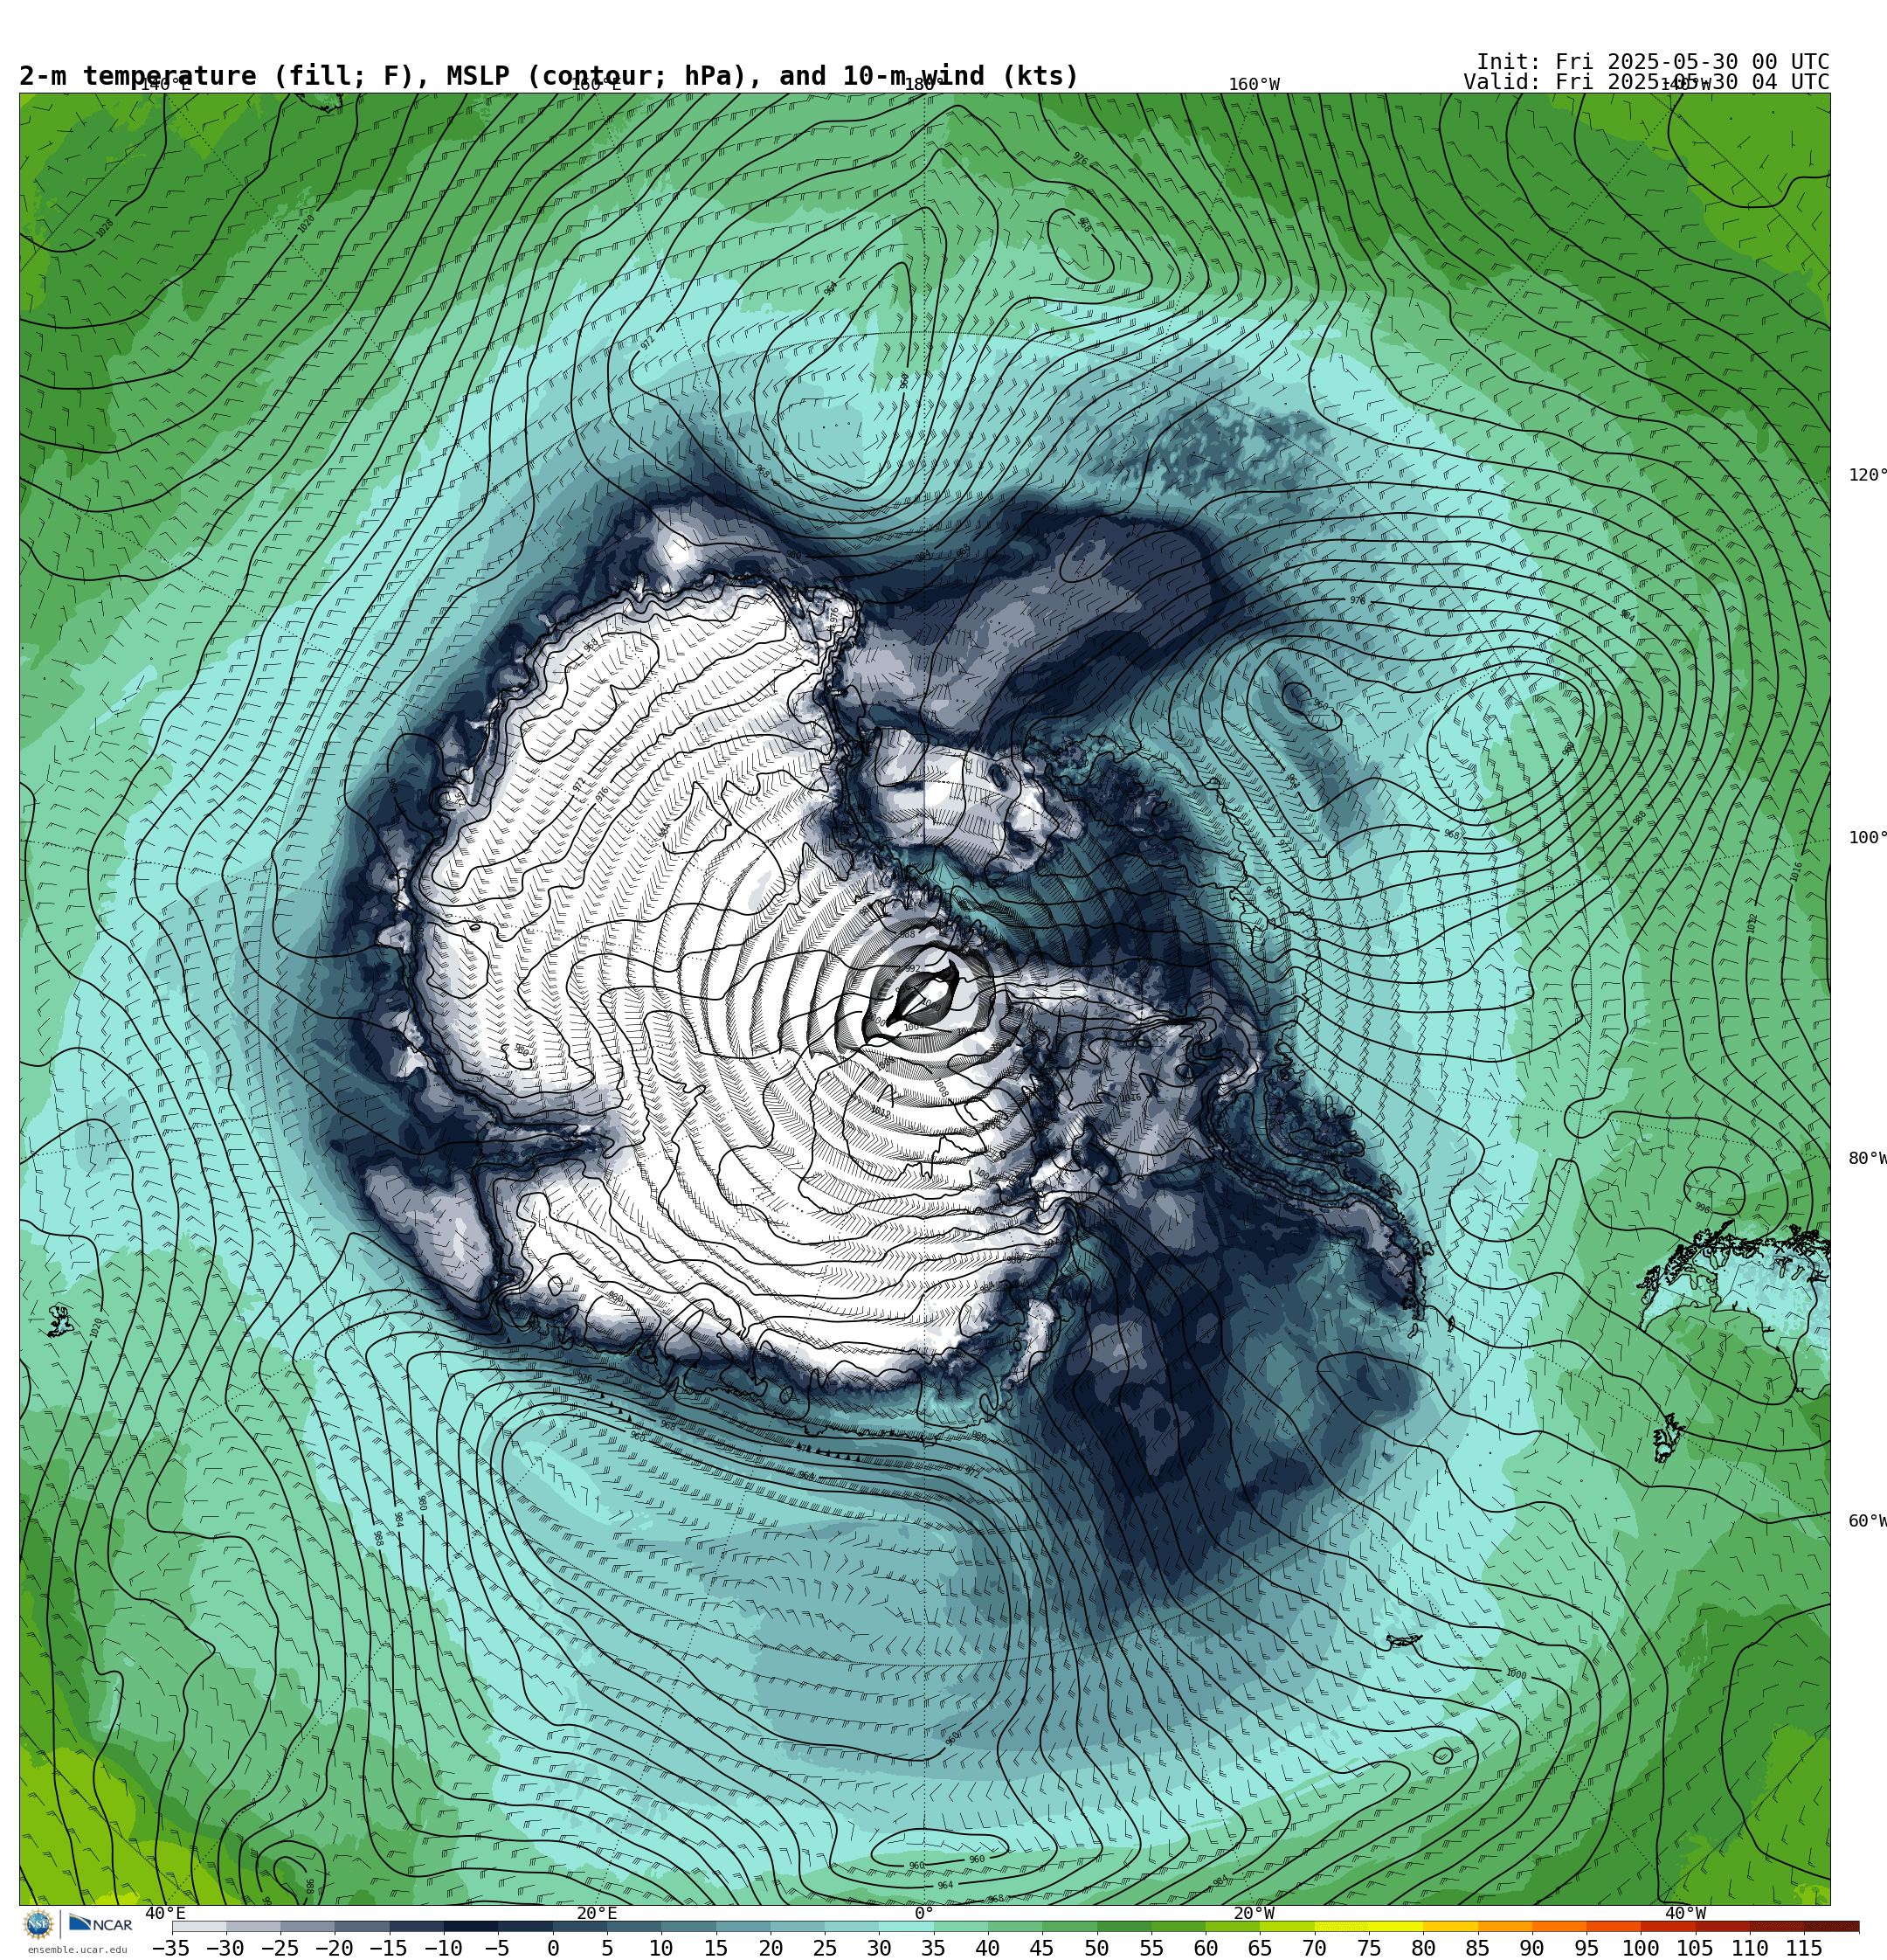Click the '20°E' longitude label at bottom
1887x1960 pixels.
pos(596,1913)
